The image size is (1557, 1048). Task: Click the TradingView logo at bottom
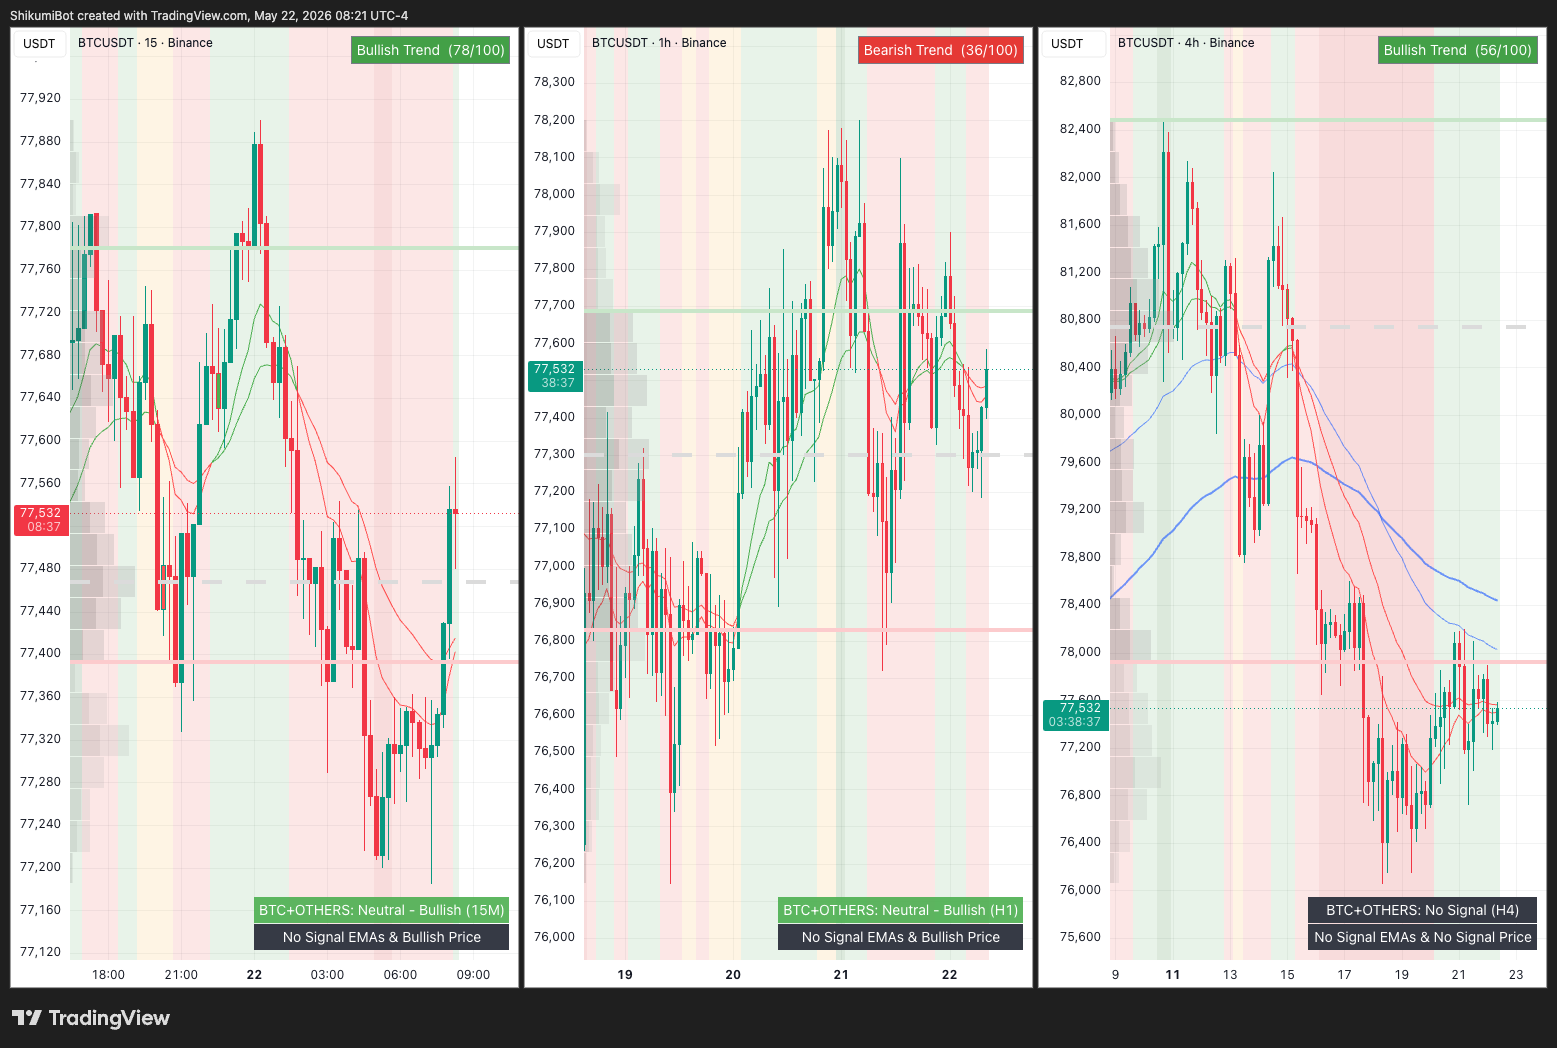91,1018
